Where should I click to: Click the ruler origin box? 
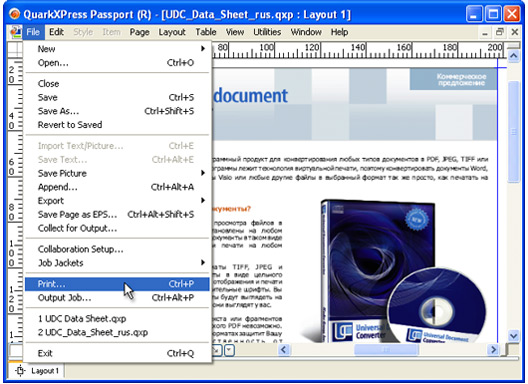tap(15, 49)
